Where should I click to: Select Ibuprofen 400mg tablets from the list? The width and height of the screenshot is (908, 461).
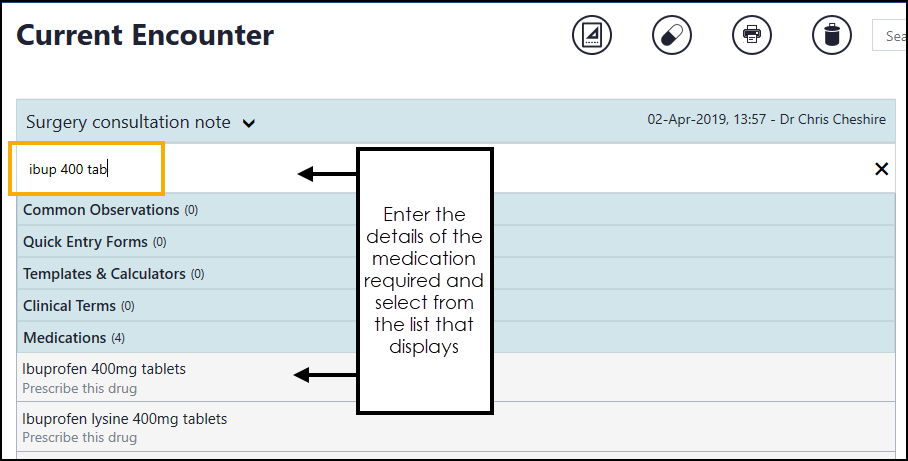click(x=104, y=369)
